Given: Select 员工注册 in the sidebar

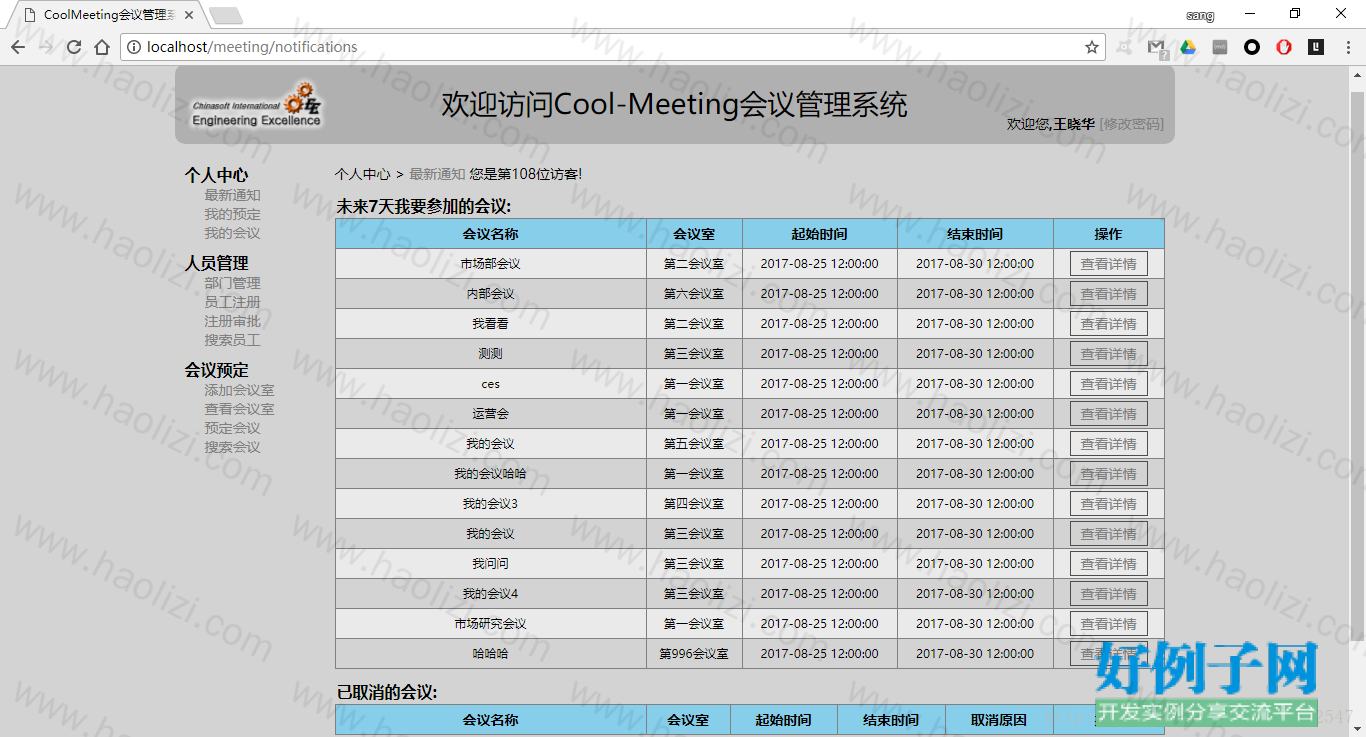Looking at the screenshot, I should click(x=232, y=302).
